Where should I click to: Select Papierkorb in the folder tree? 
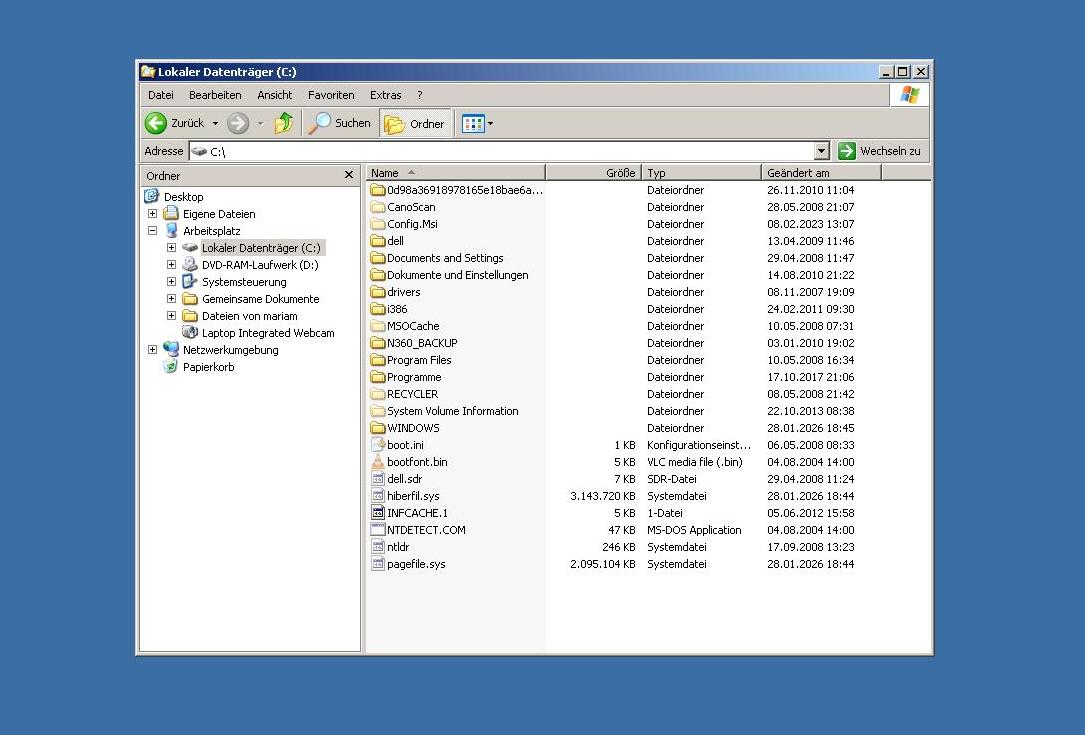208,367
